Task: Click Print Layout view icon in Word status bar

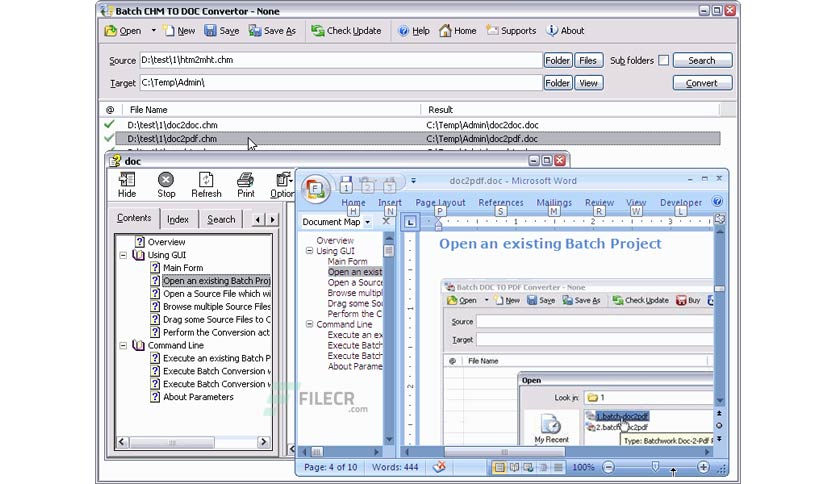Action: tap(499, 467)
